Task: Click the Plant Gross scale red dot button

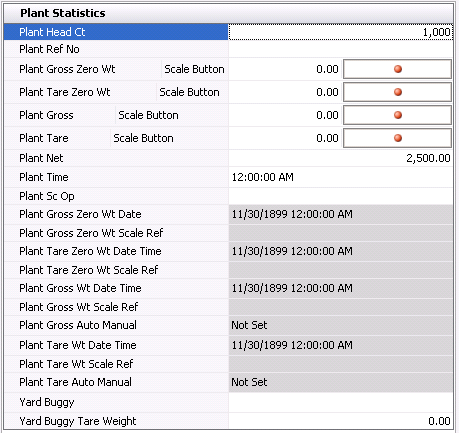Action: 397,115
